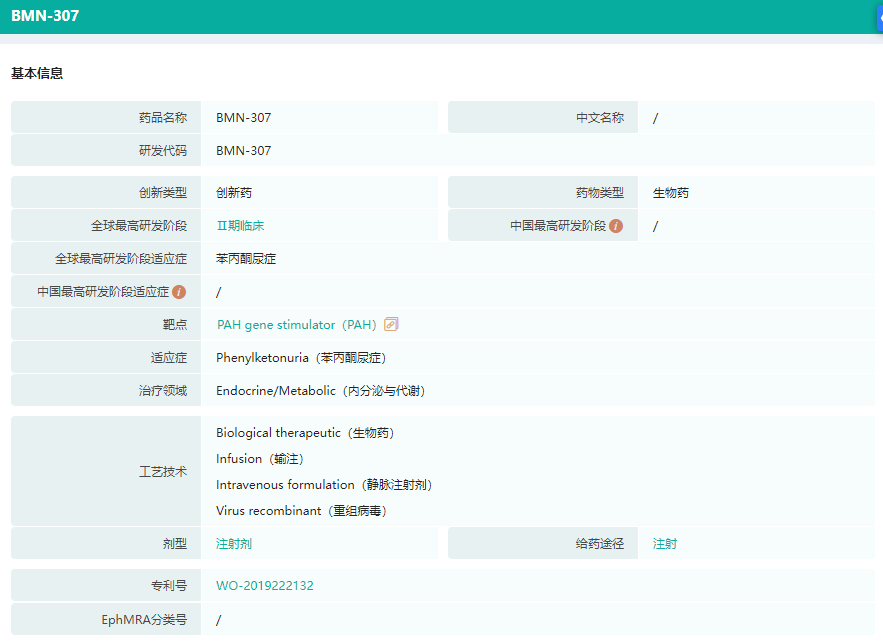Click the 注射剂 dosage form link

tap(234, 544)
